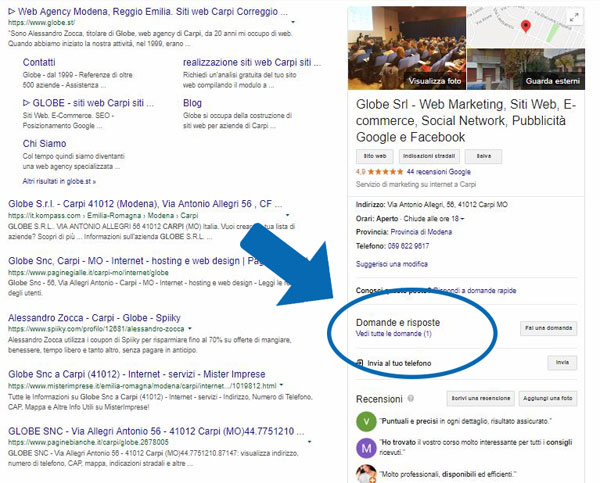The image size is (600, 483).
Task: Click the Servizio di marketing su internet a Carpi text
Action: [416, 184]
